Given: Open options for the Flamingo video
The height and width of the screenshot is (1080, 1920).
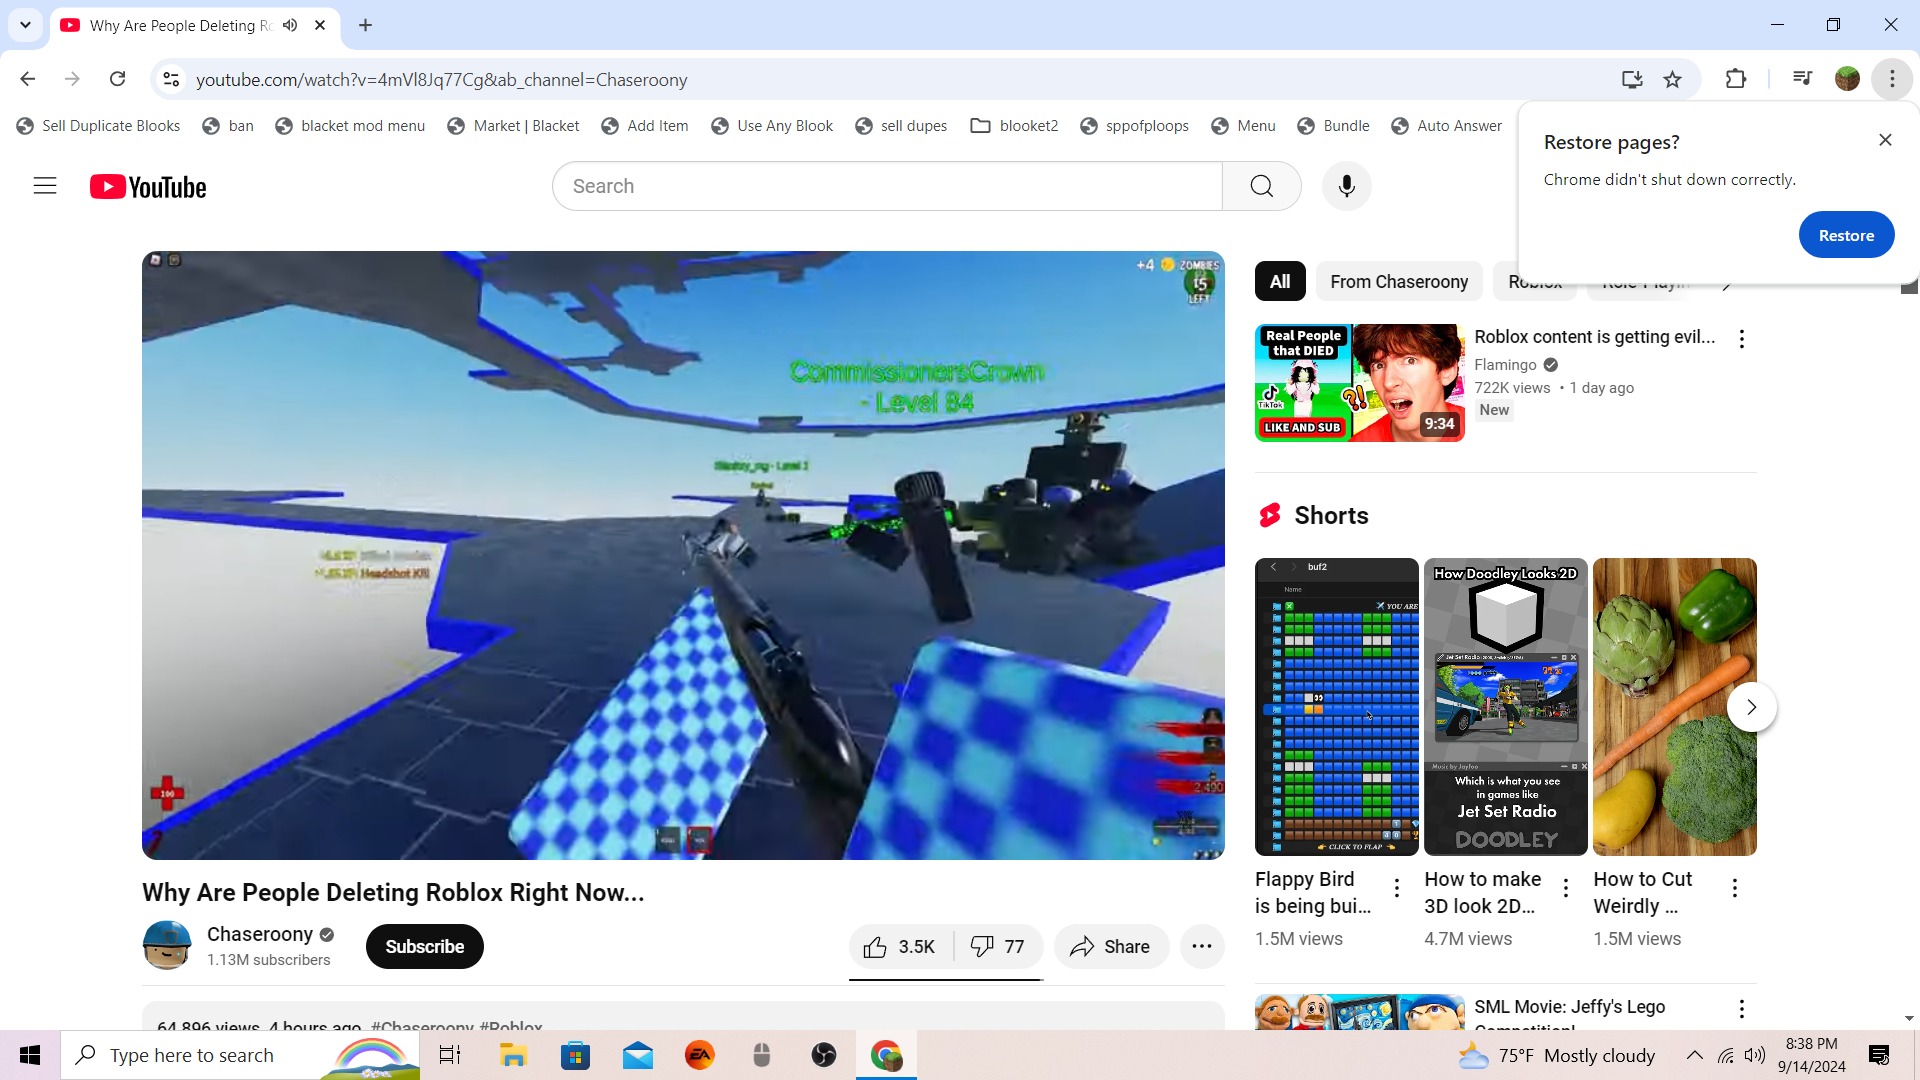Looking at the screenshot, I should 1741,339.
